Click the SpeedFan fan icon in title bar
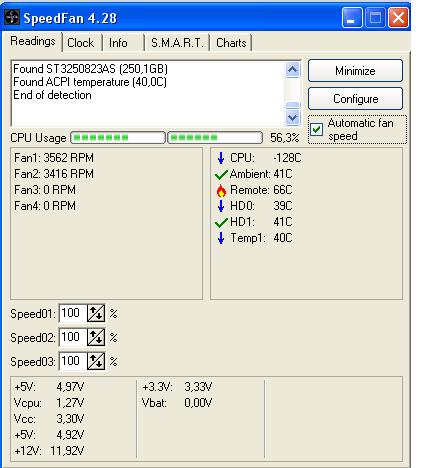Viewport: 431px width, 468px height. 12,17
